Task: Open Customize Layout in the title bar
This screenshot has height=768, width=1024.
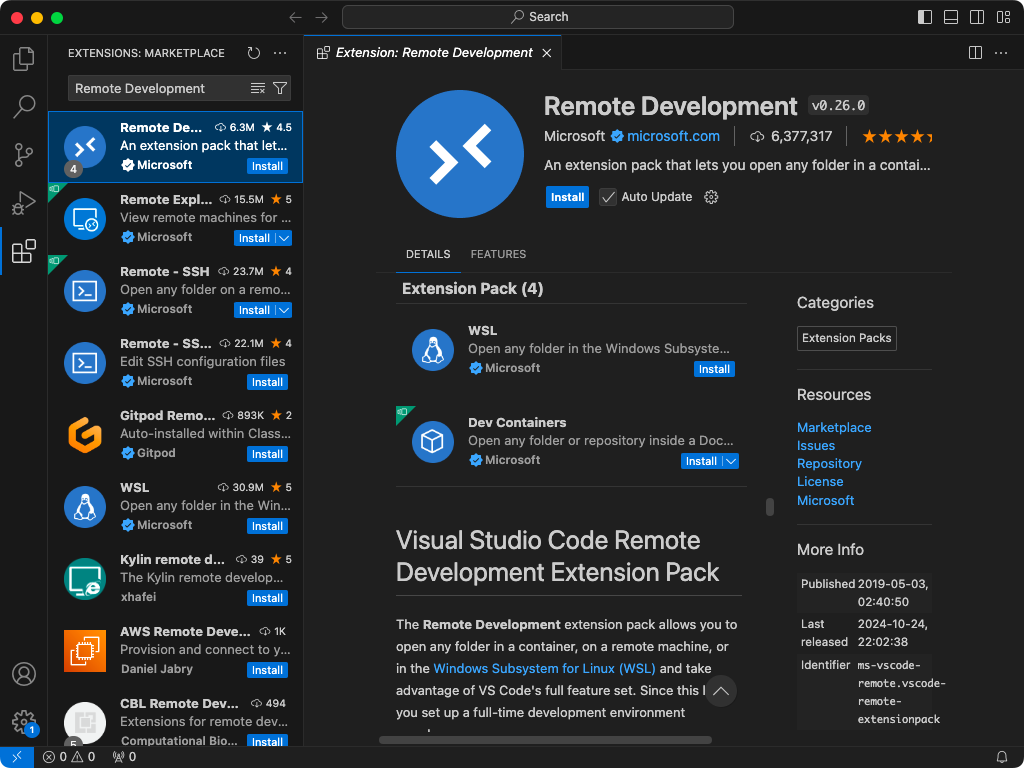Action: pyautogui.click(x=1003, y=17)
